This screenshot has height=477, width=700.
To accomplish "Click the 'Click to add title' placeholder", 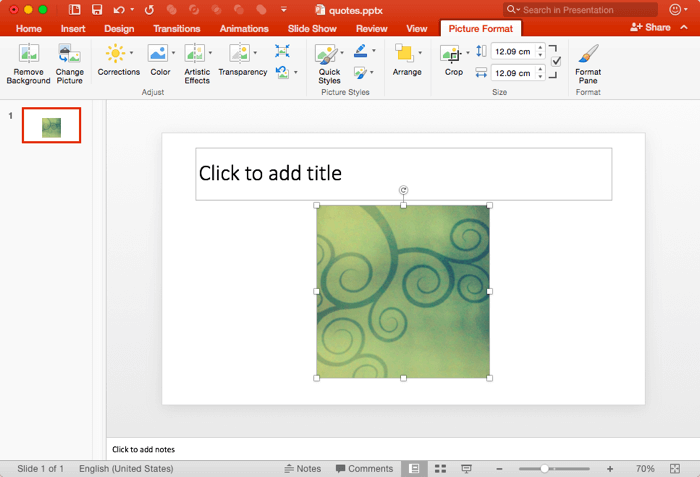I will point(404,174).
